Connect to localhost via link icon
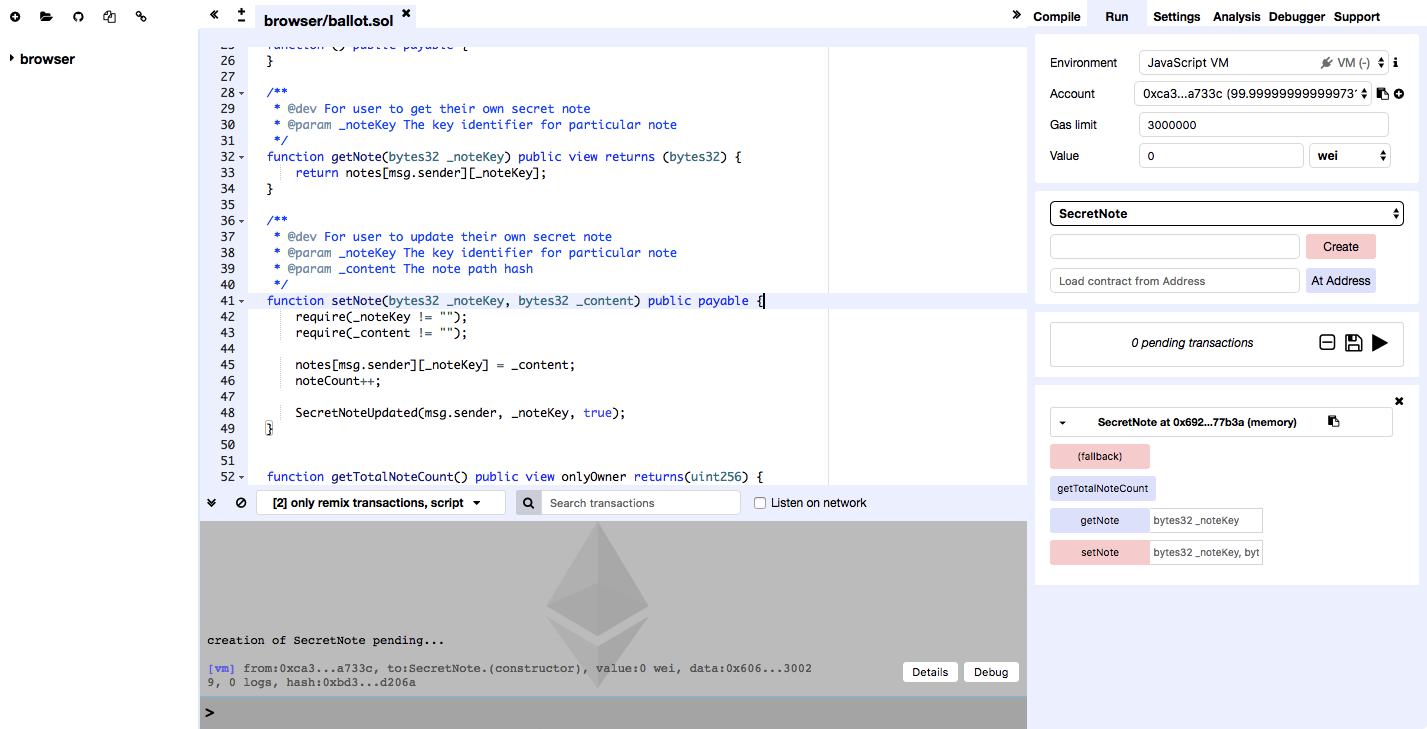The image size is (1427, 729). click(x=141, y=16)
